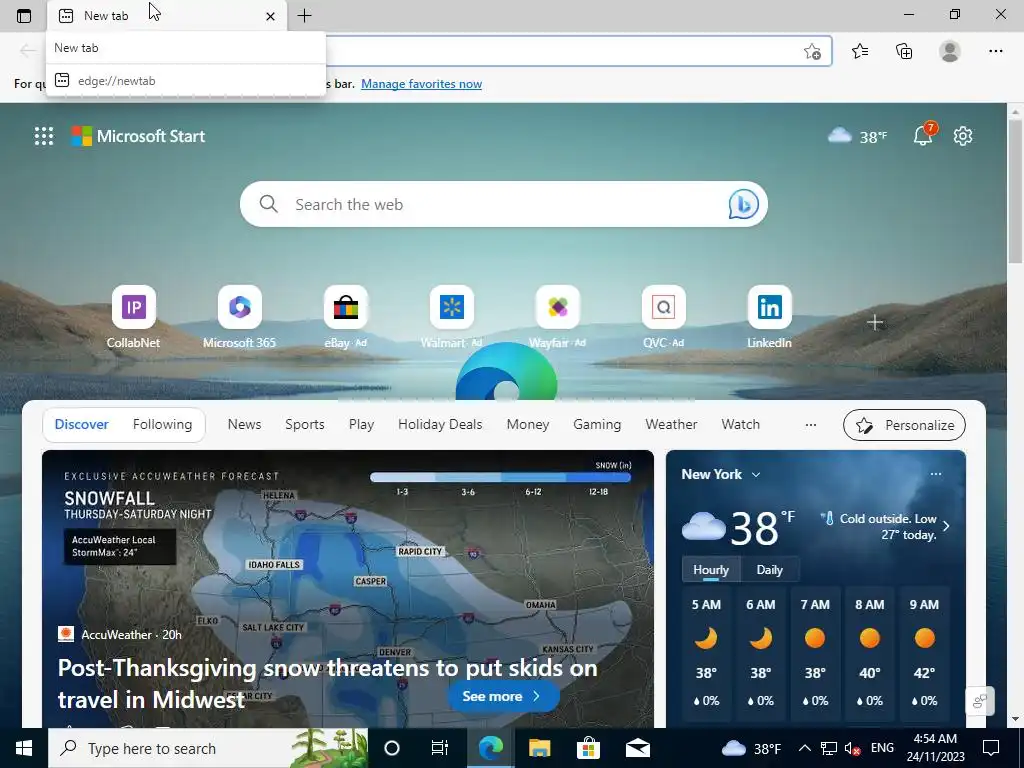Click taskbar Type here to search box

(208, 748)
